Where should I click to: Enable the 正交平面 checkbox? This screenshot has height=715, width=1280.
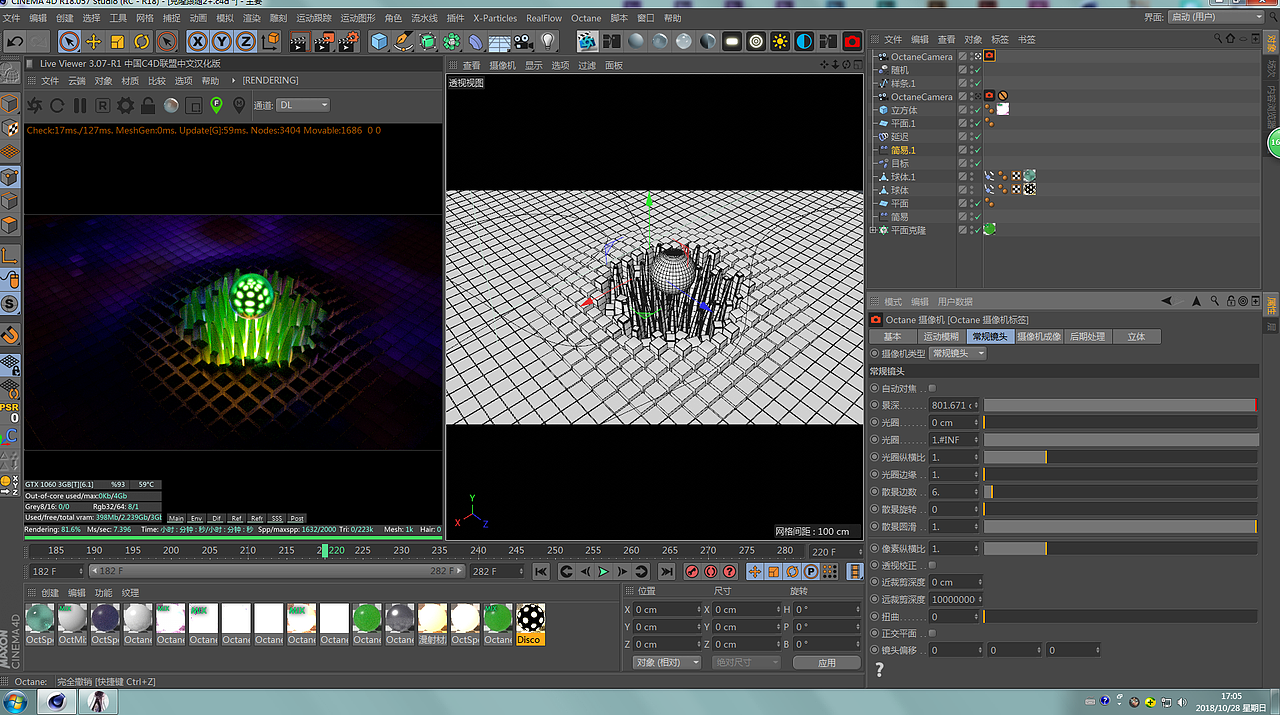(x=933, y=633)
